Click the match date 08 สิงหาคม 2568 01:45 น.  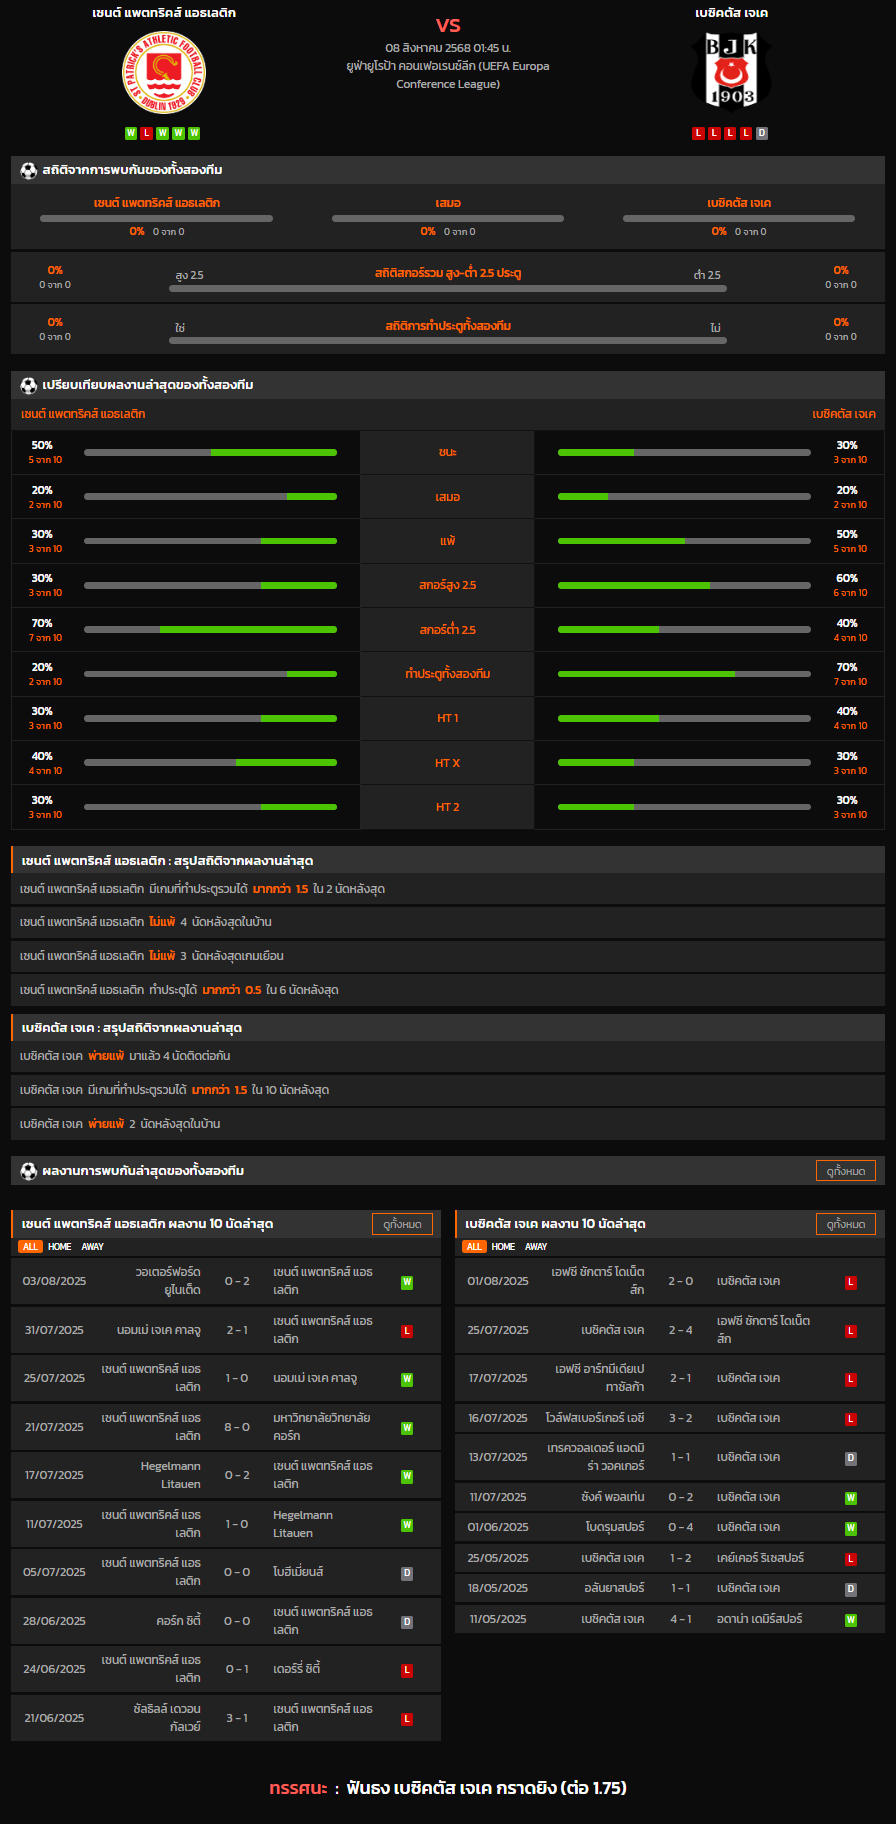click(x=448, y=48)
